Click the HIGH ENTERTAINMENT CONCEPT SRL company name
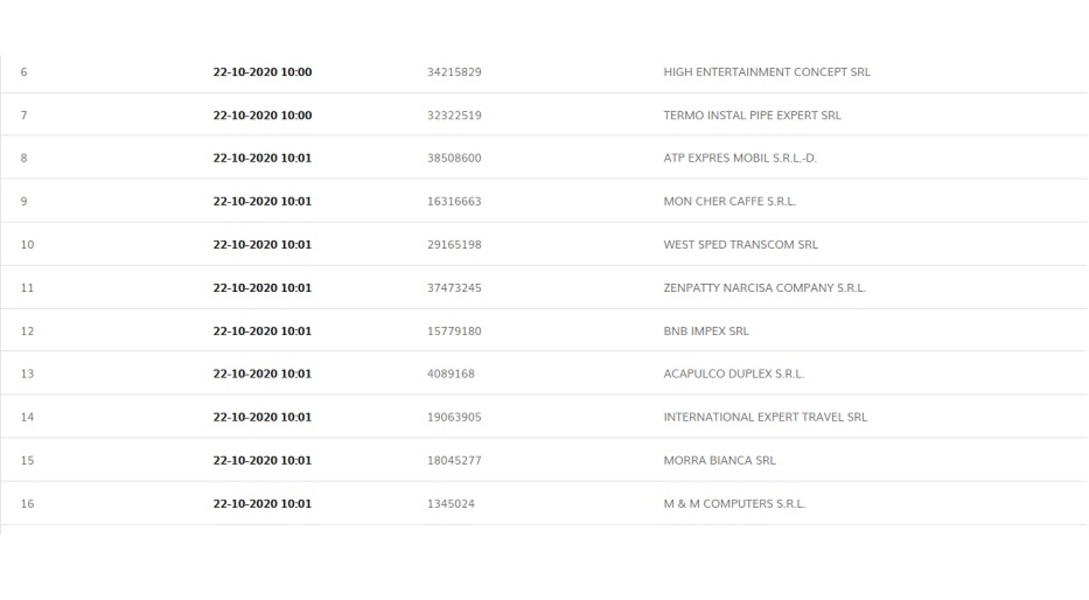 pyautogui.click(x=766, y=72)
